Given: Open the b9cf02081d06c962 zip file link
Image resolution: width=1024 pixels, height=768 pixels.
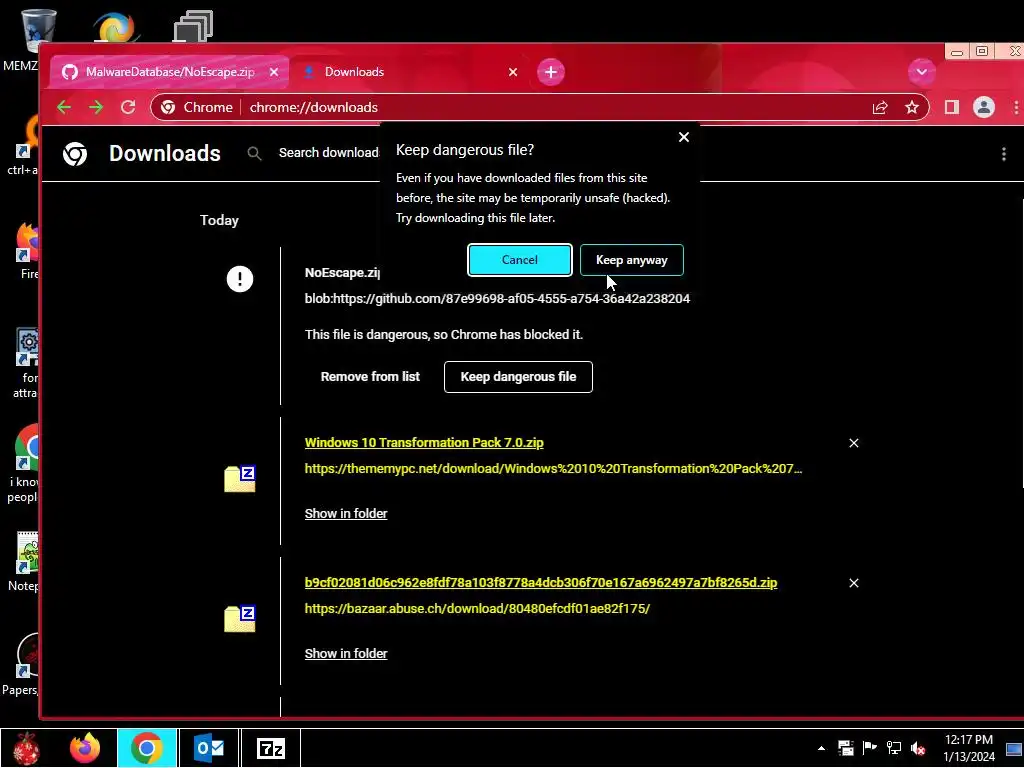Looking at the screenshot, I should (x=541, y=583).
